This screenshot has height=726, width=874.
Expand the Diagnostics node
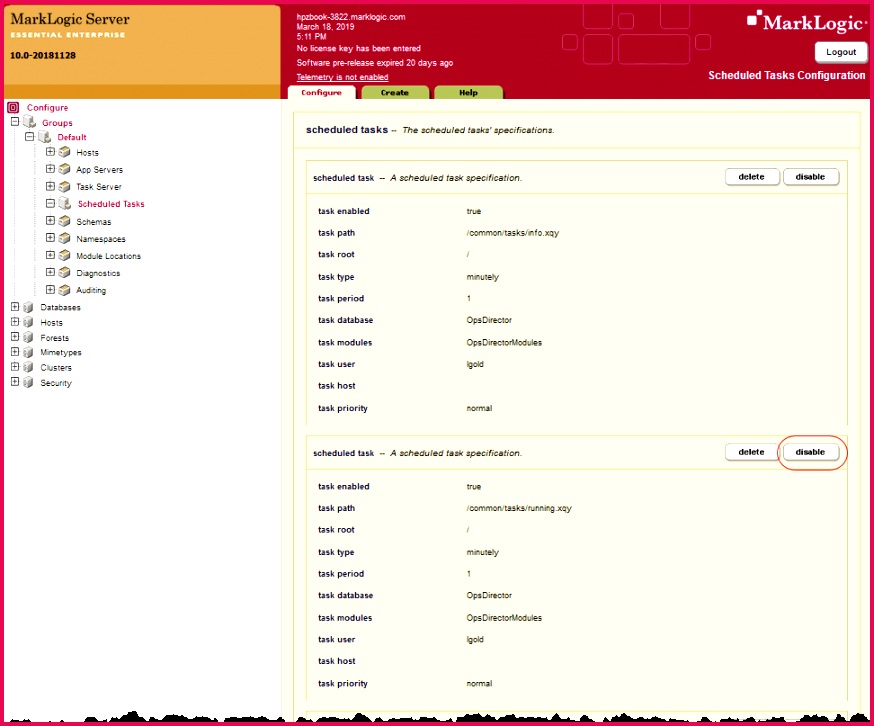click(50, 272)
